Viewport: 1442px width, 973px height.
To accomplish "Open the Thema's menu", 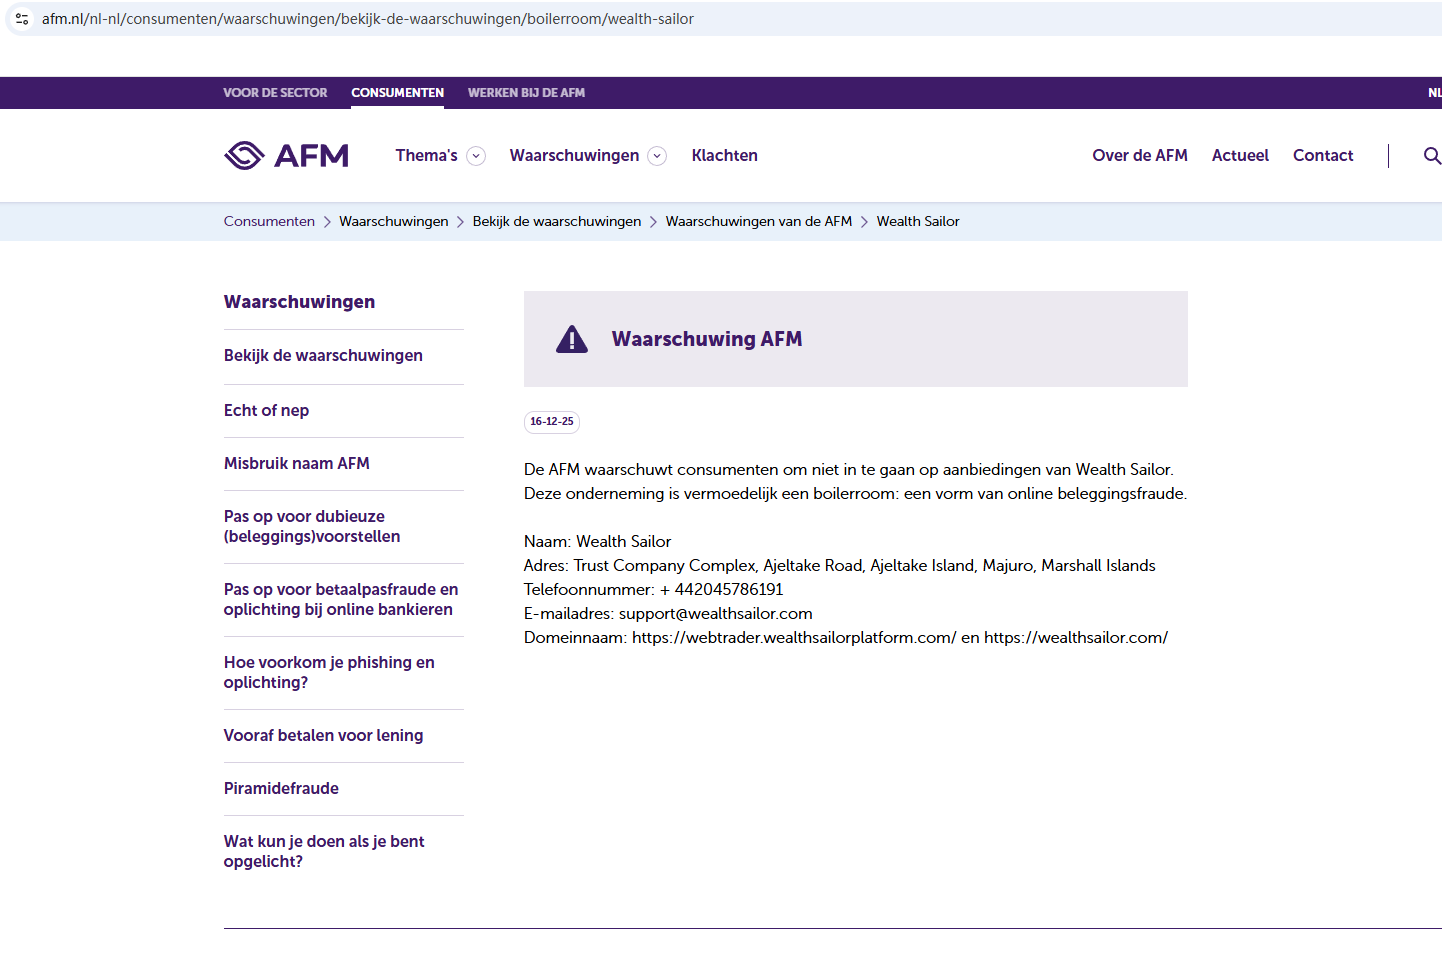I will [427, 155].
